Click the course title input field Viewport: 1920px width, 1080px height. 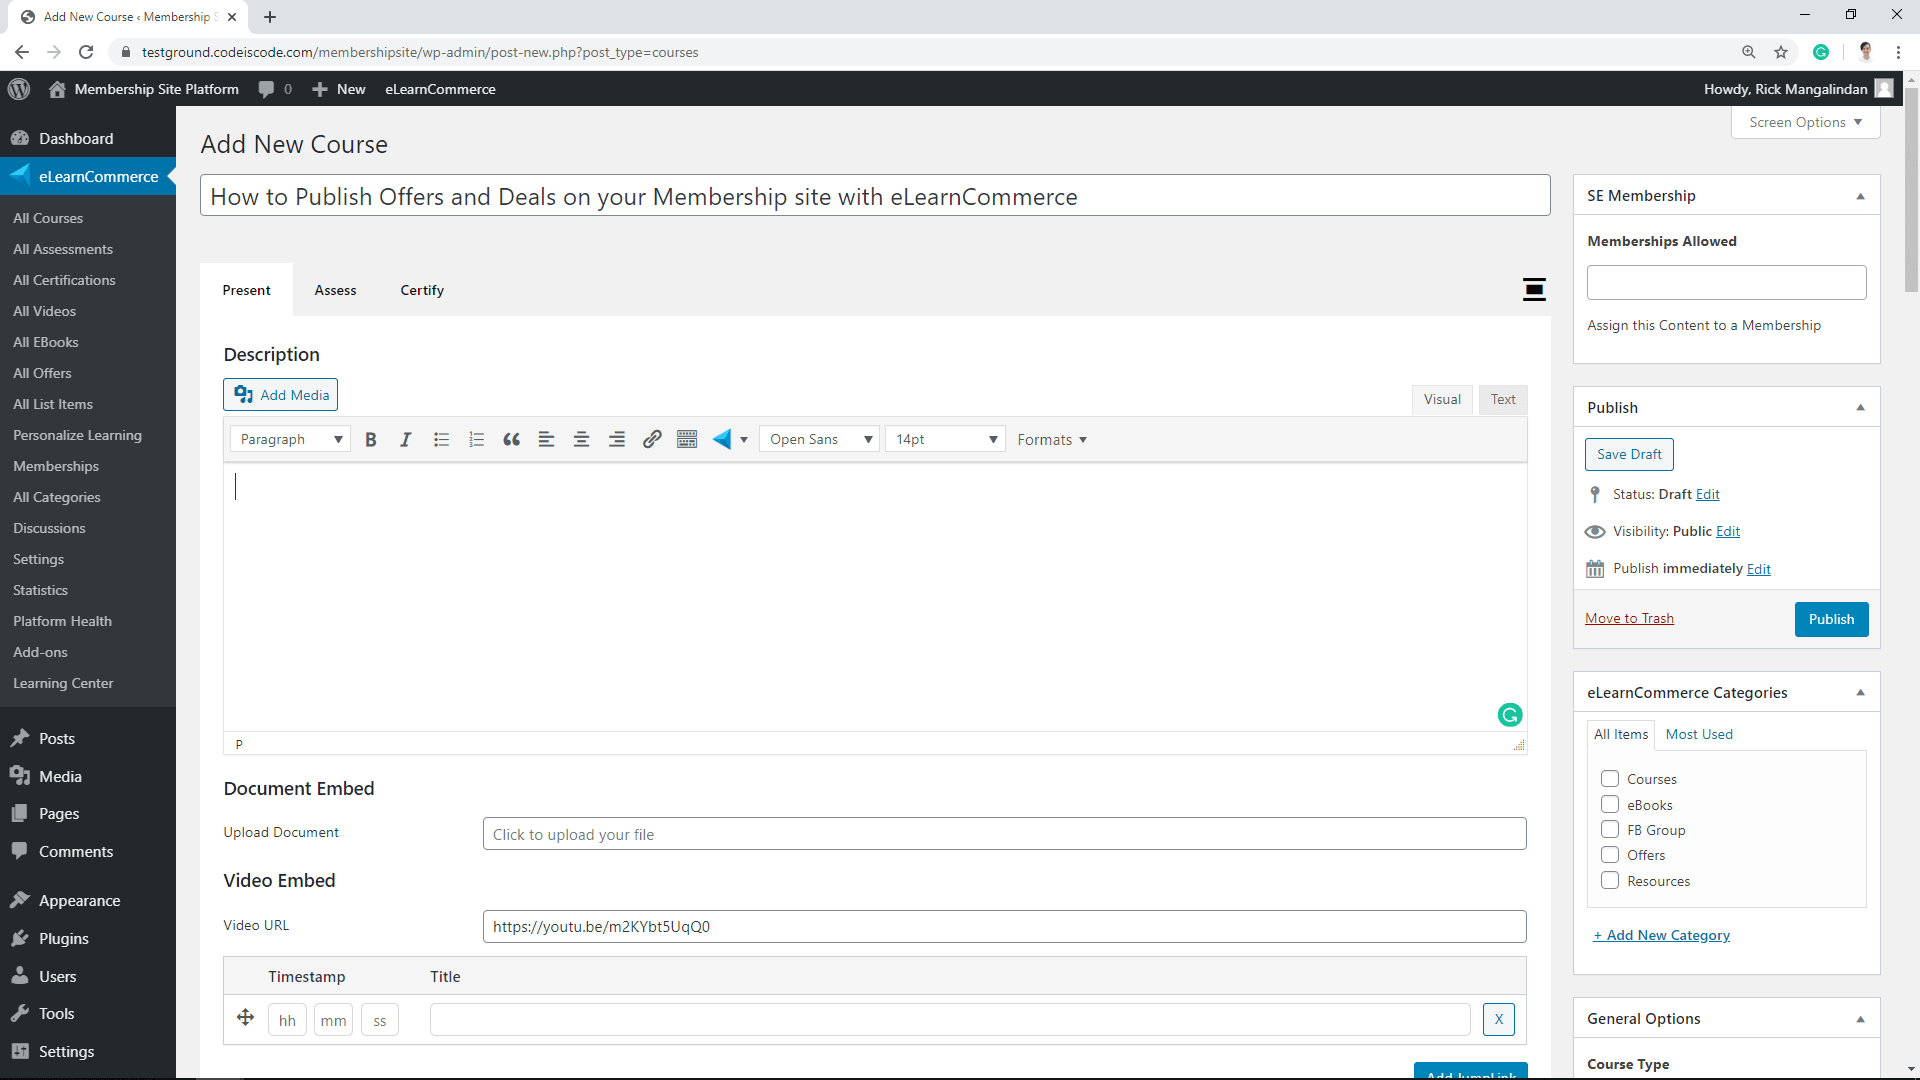coord(875,196)
